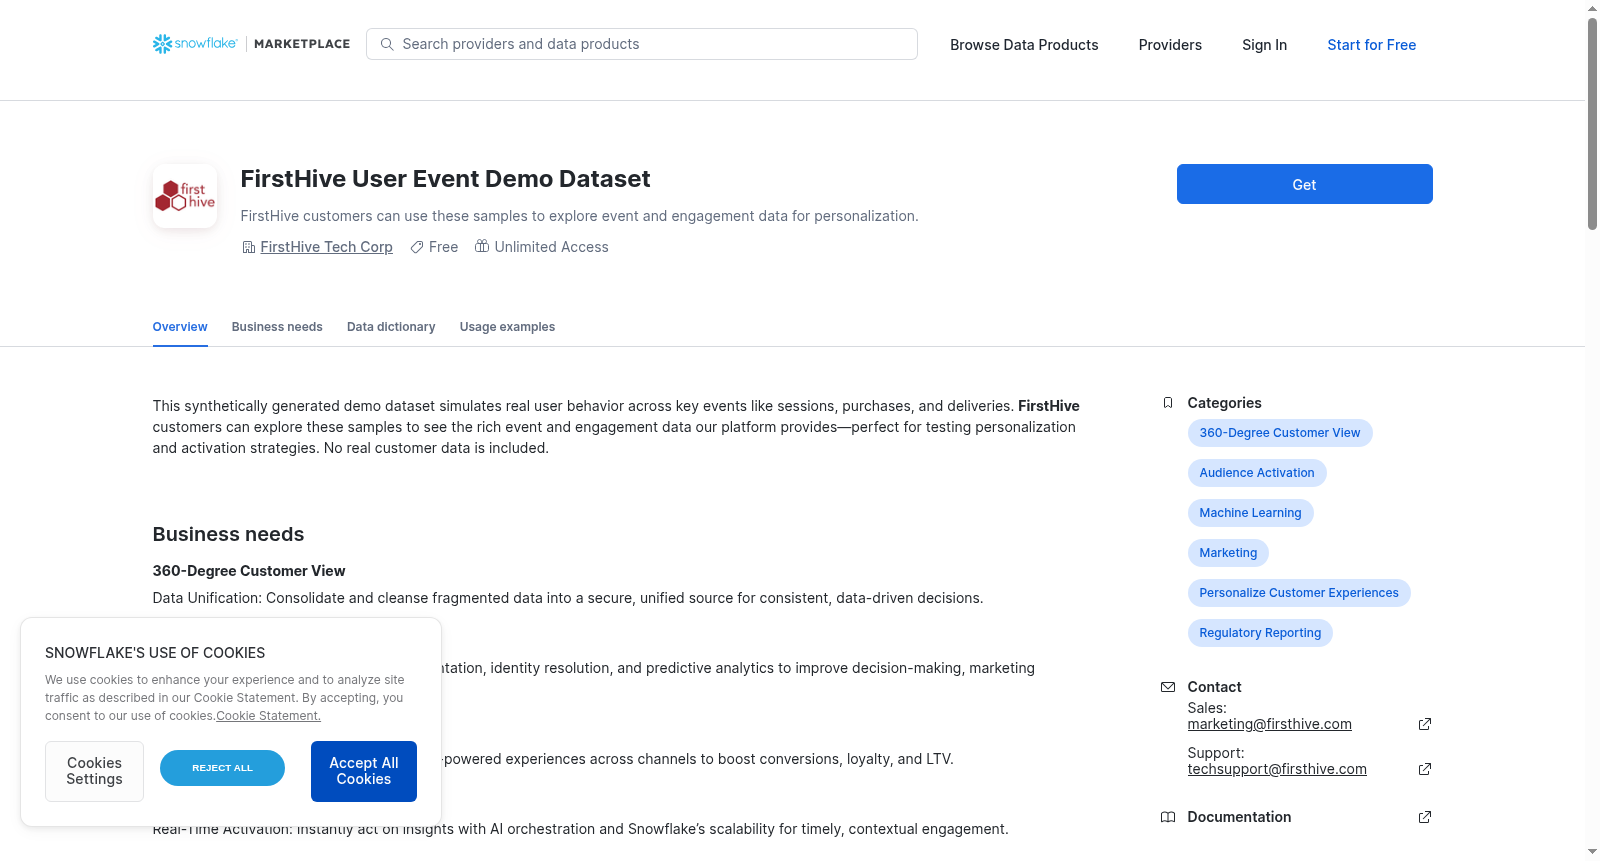Switch to the Business needs tab
1600x861 pixels.
[x=277, y=327]
